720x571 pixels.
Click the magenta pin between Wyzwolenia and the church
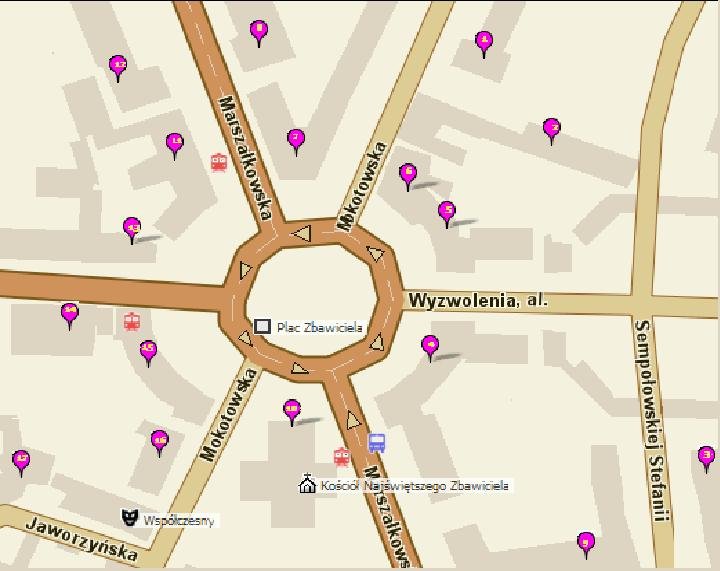(430, 348)
